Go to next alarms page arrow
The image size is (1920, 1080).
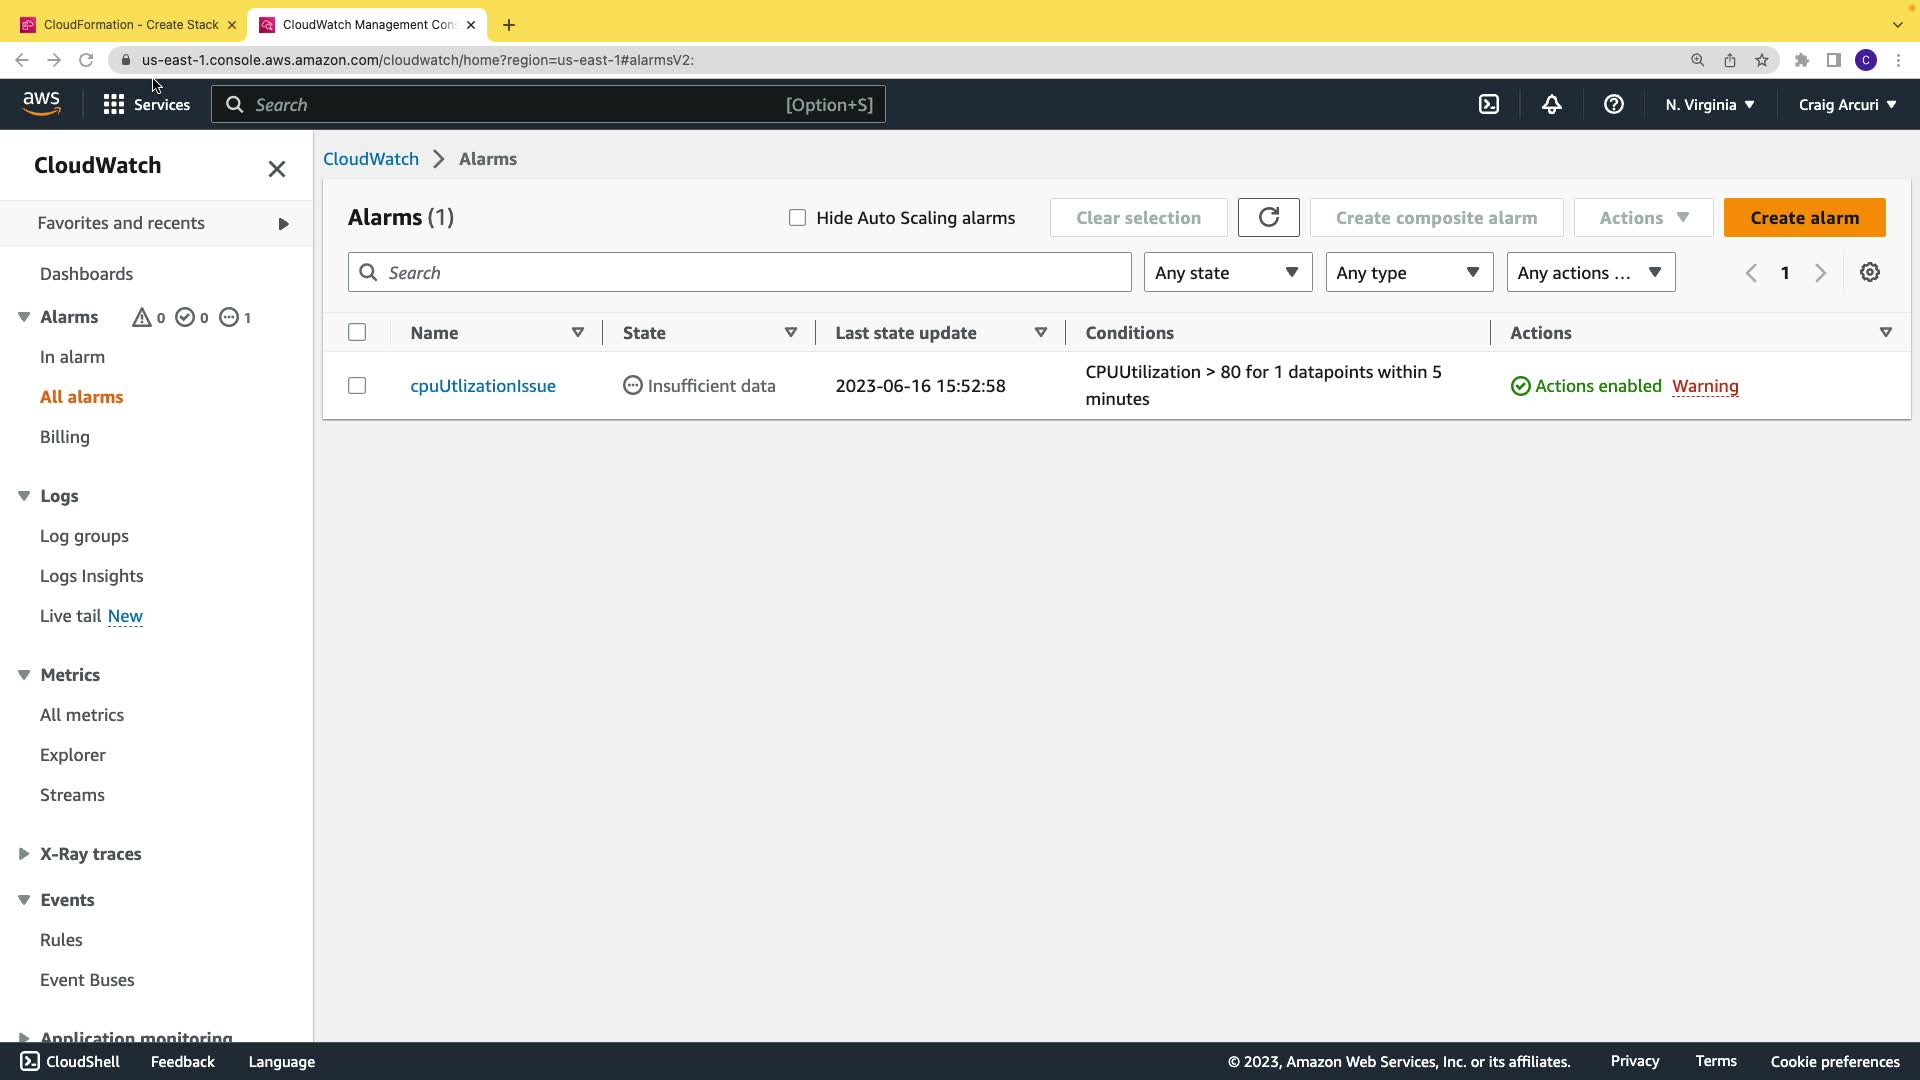(1820, 273)
